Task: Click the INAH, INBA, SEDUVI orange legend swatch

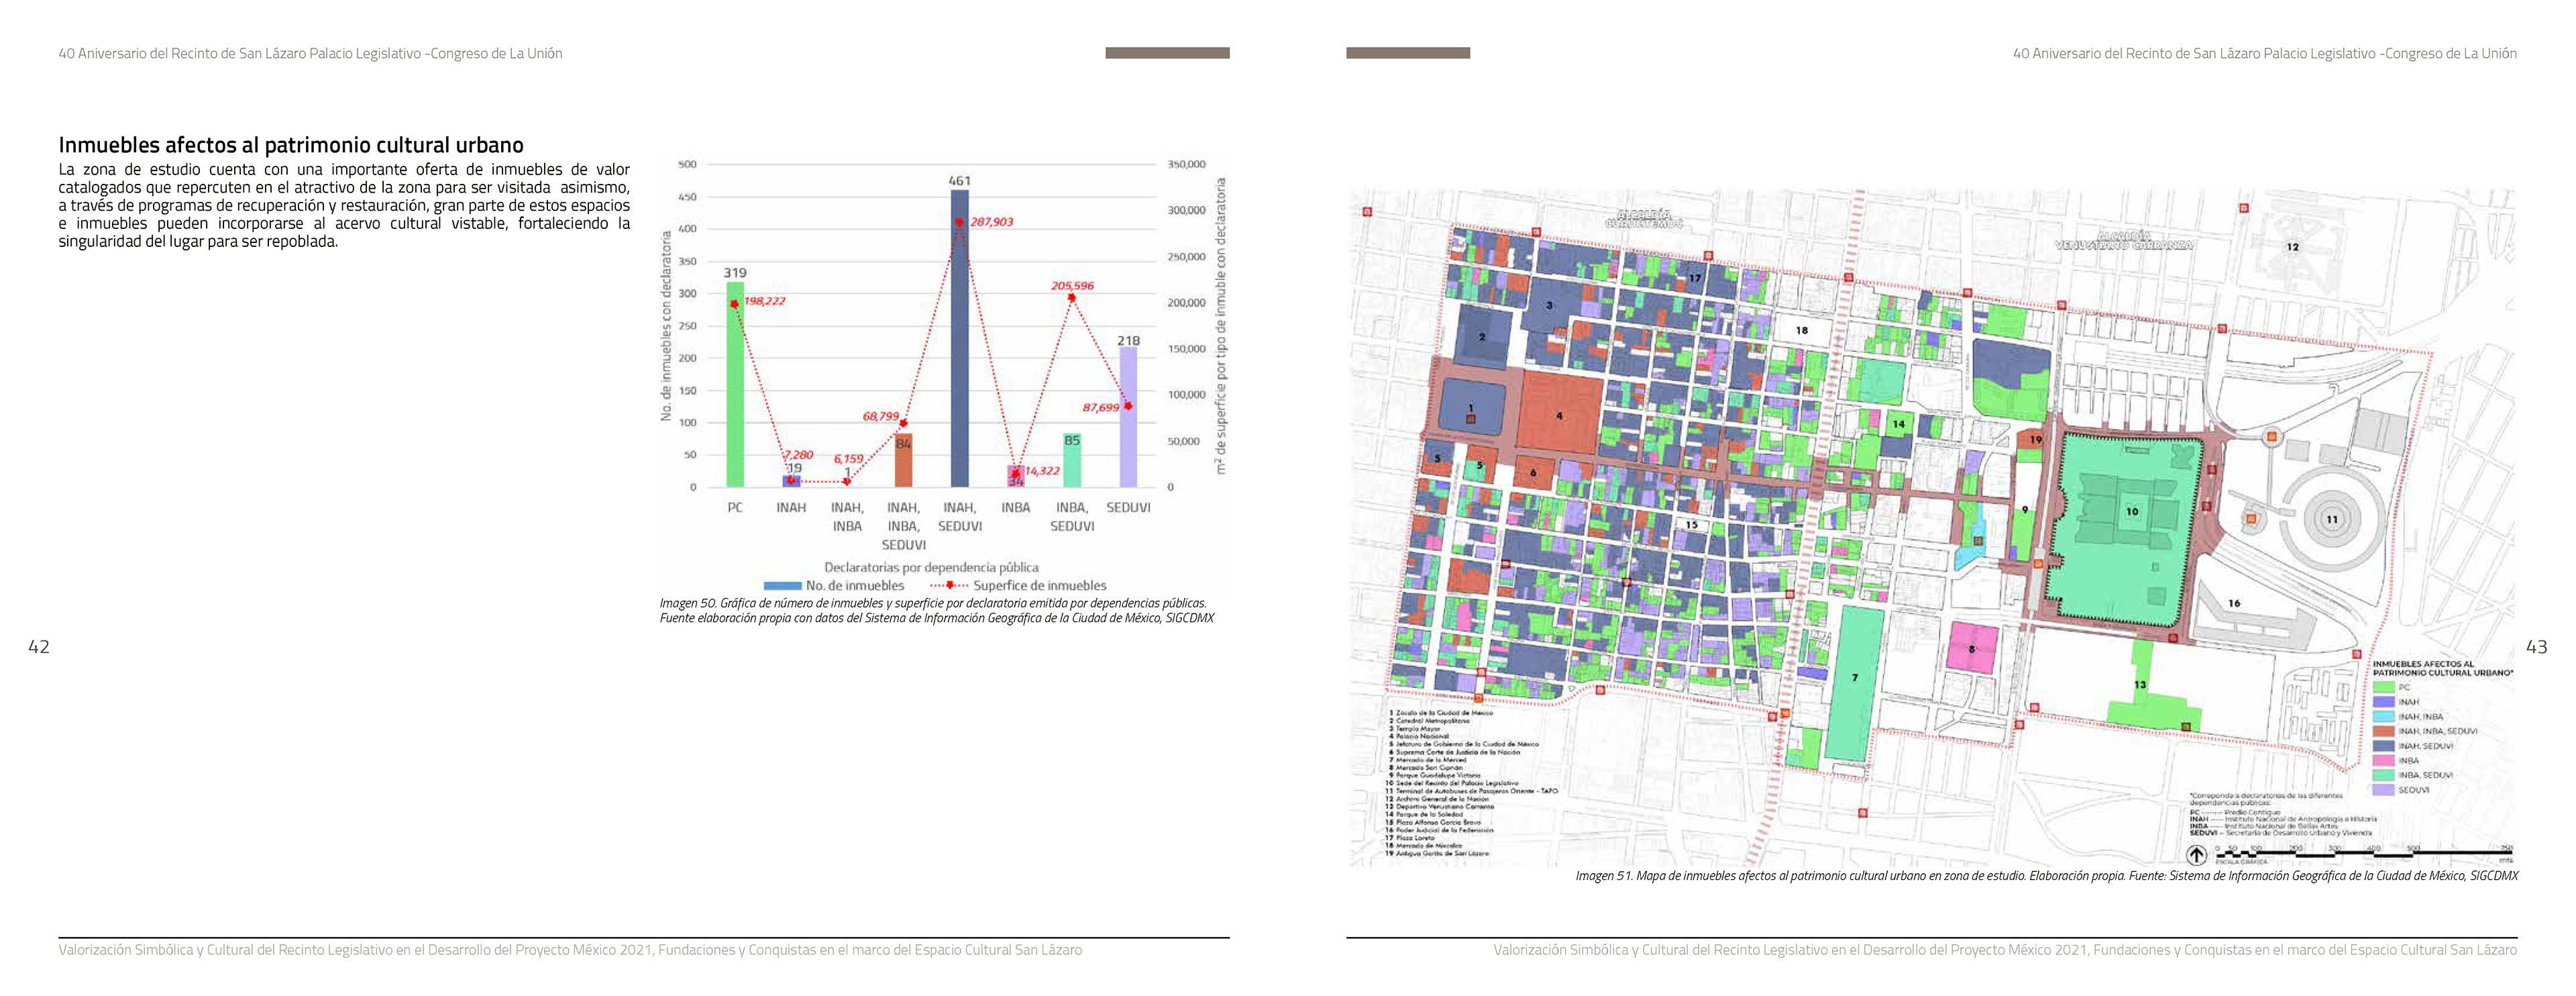Action: click(2384, 731)
